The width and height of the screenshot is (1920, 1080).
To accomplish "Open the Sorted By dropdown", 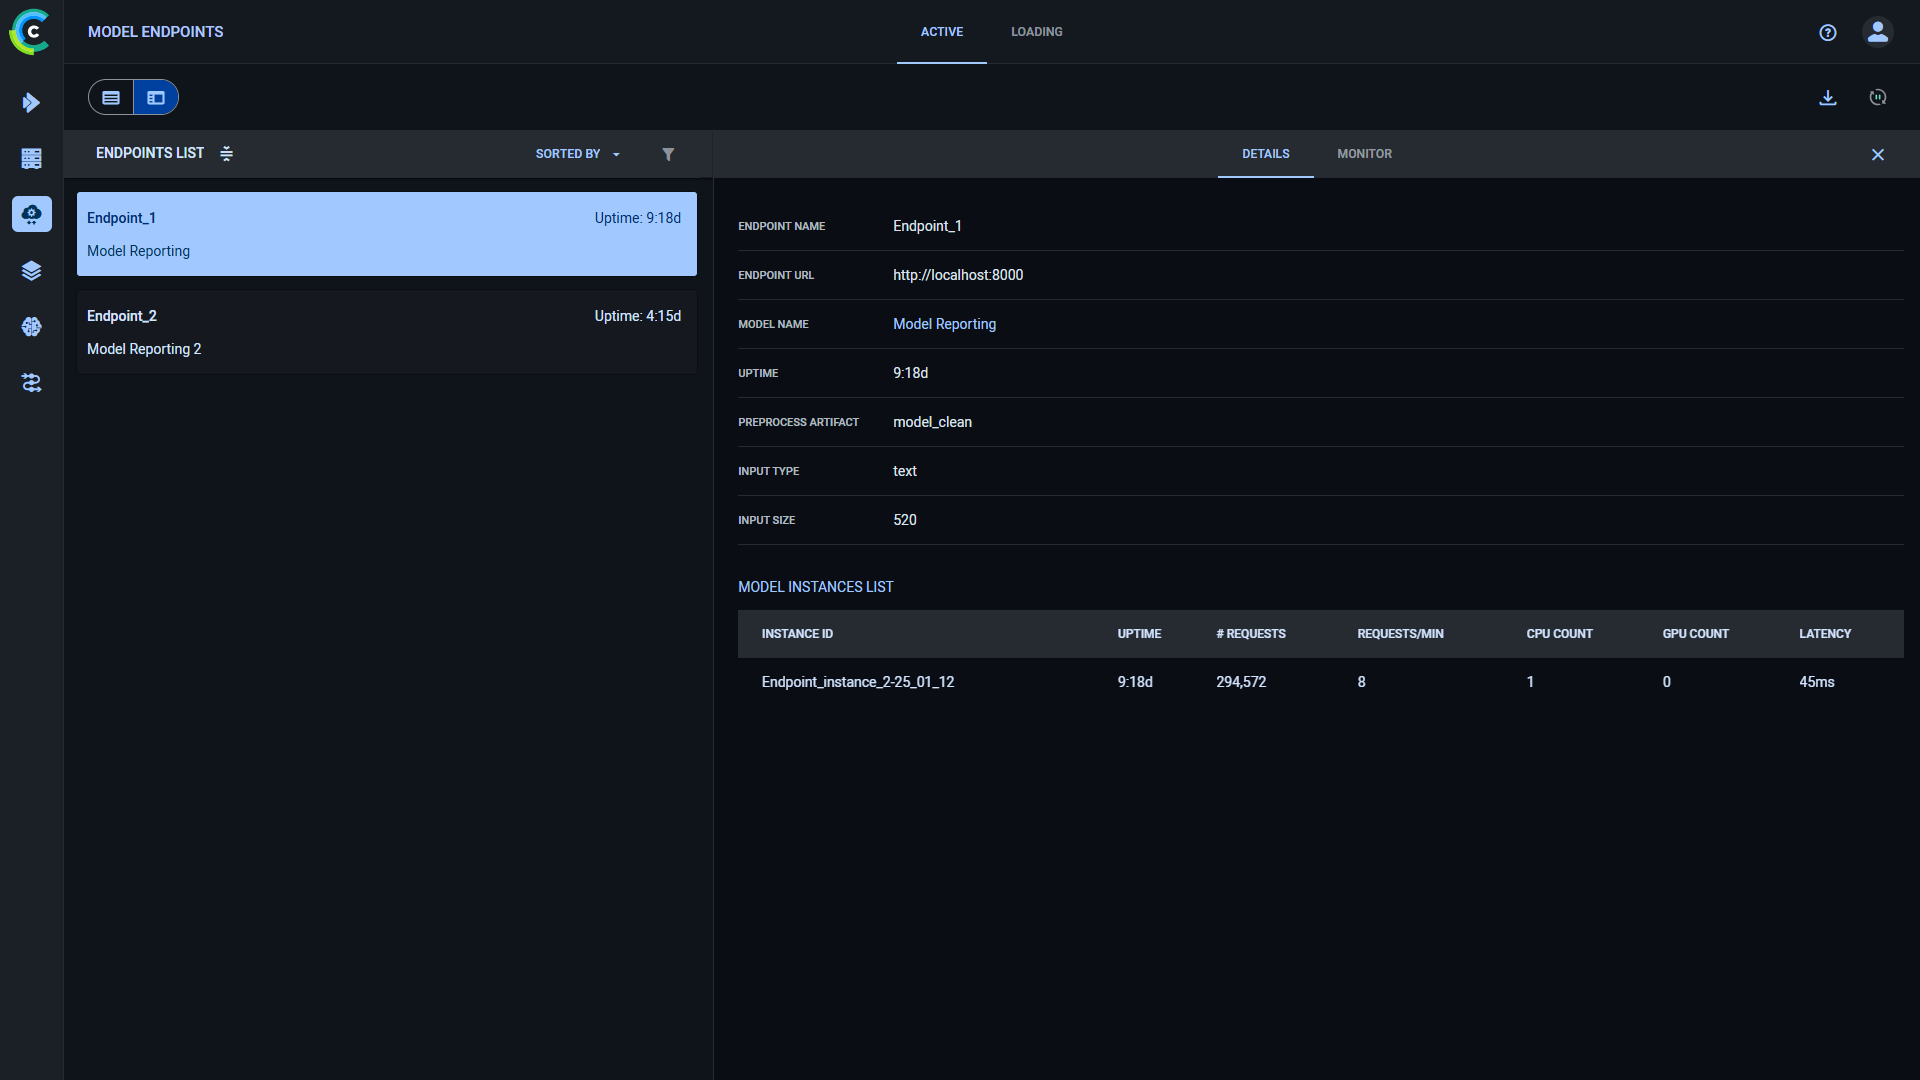I will point(577,154).
